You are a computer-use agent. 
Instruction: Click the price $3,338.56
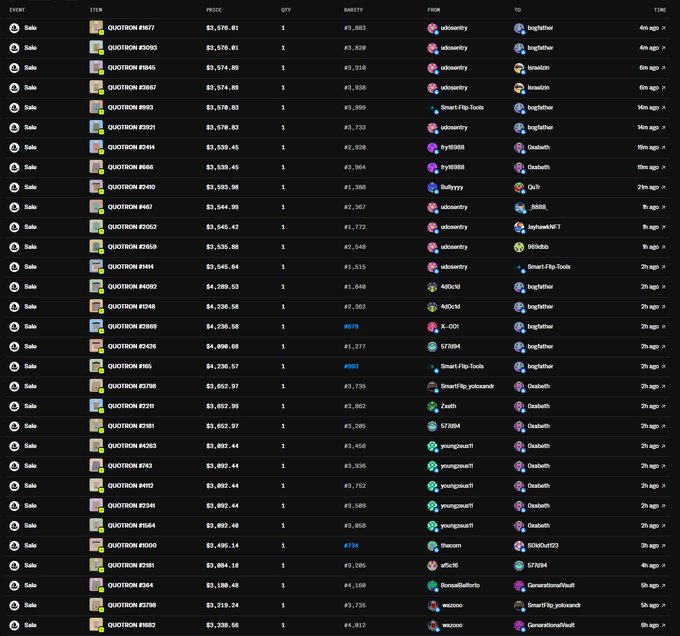click(222, 626)
